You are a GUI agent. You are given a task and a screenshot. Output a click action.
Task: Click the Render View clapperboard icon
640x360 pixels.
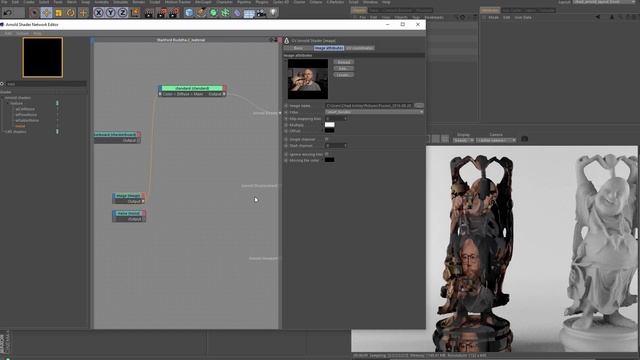coord(149,13)
